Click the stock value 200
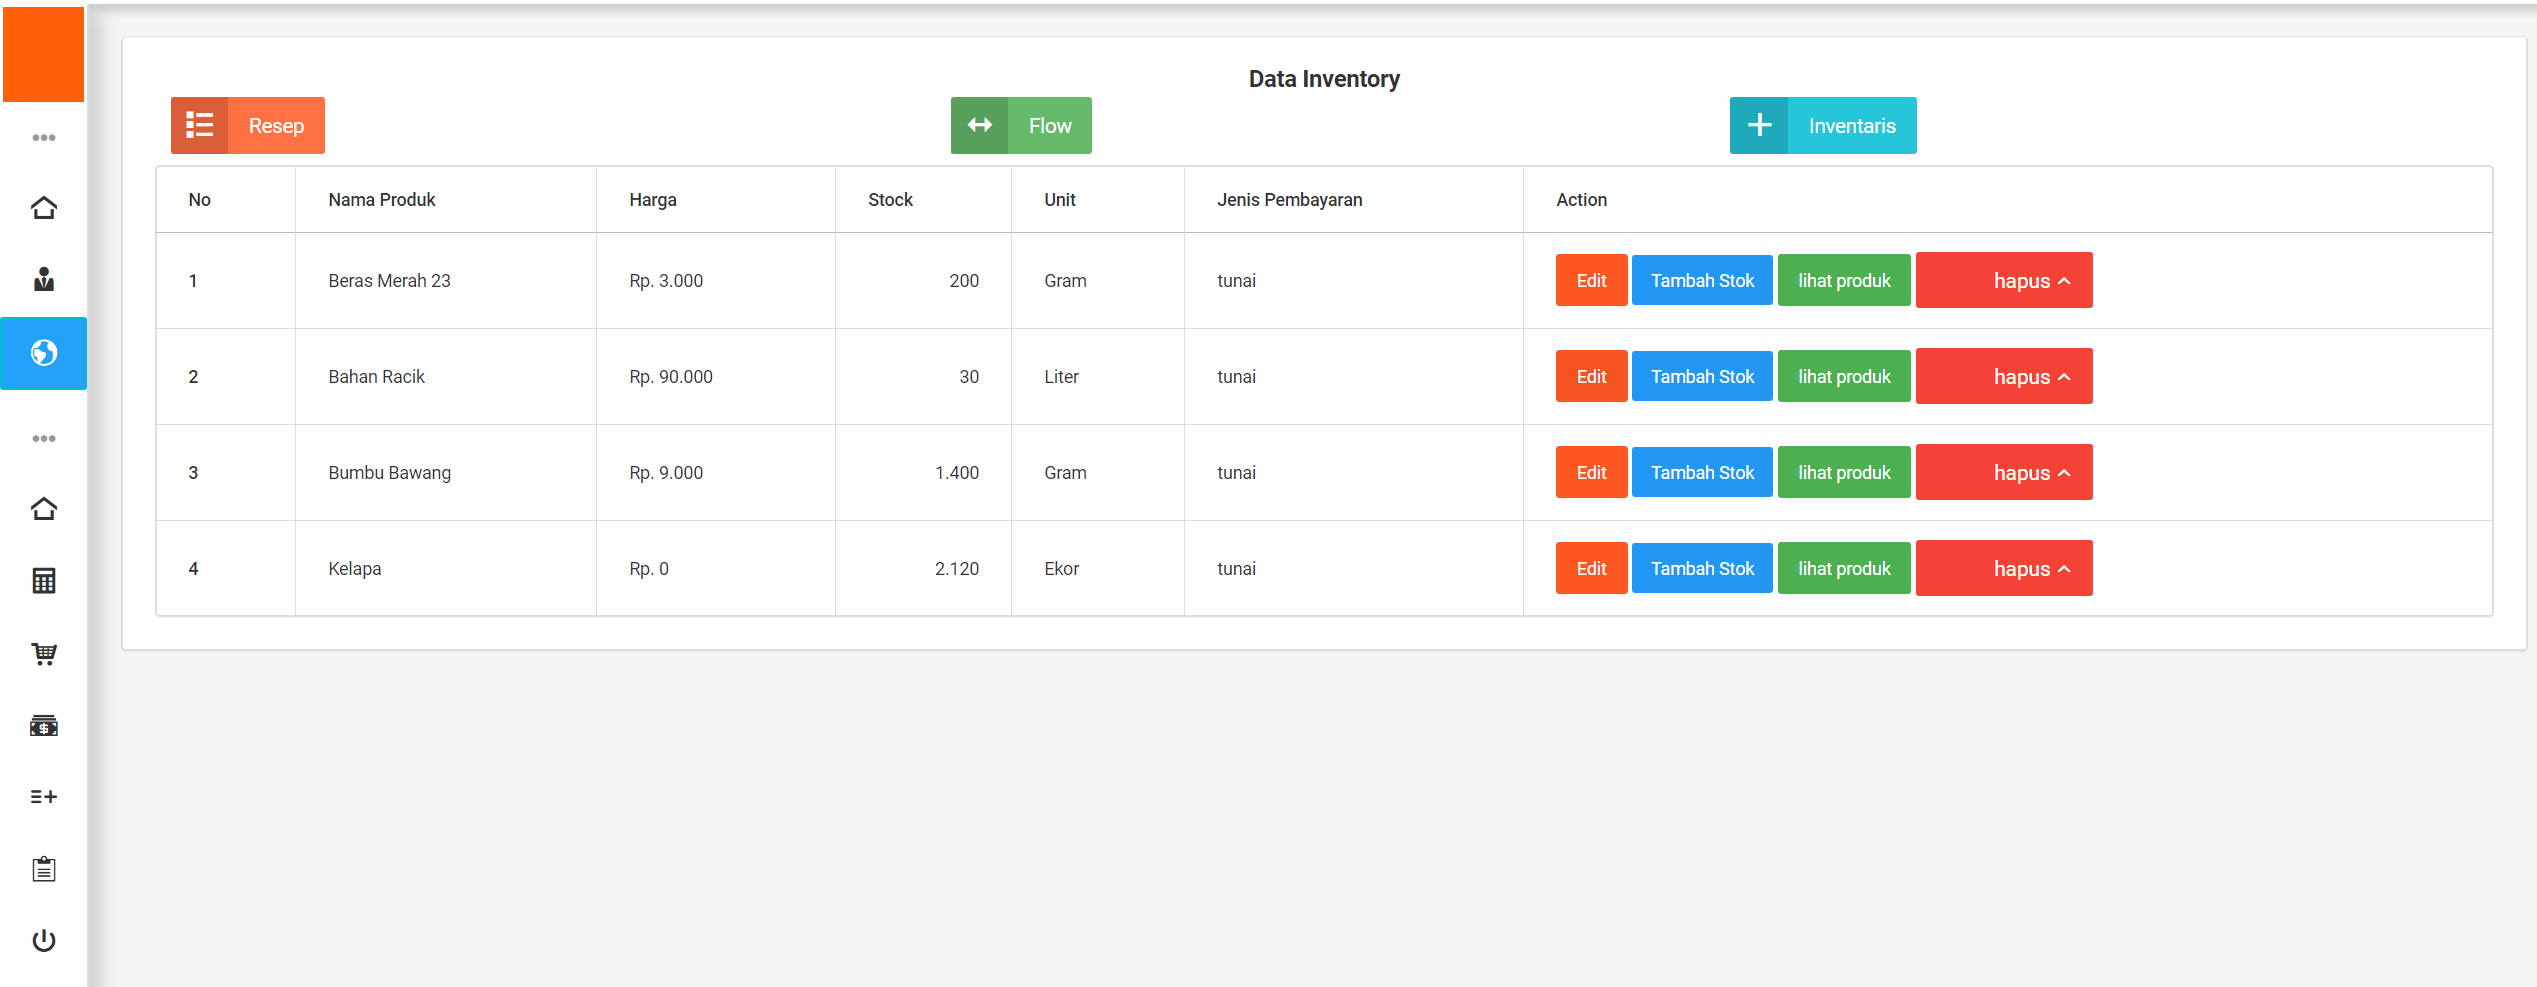 click(964, 281)
